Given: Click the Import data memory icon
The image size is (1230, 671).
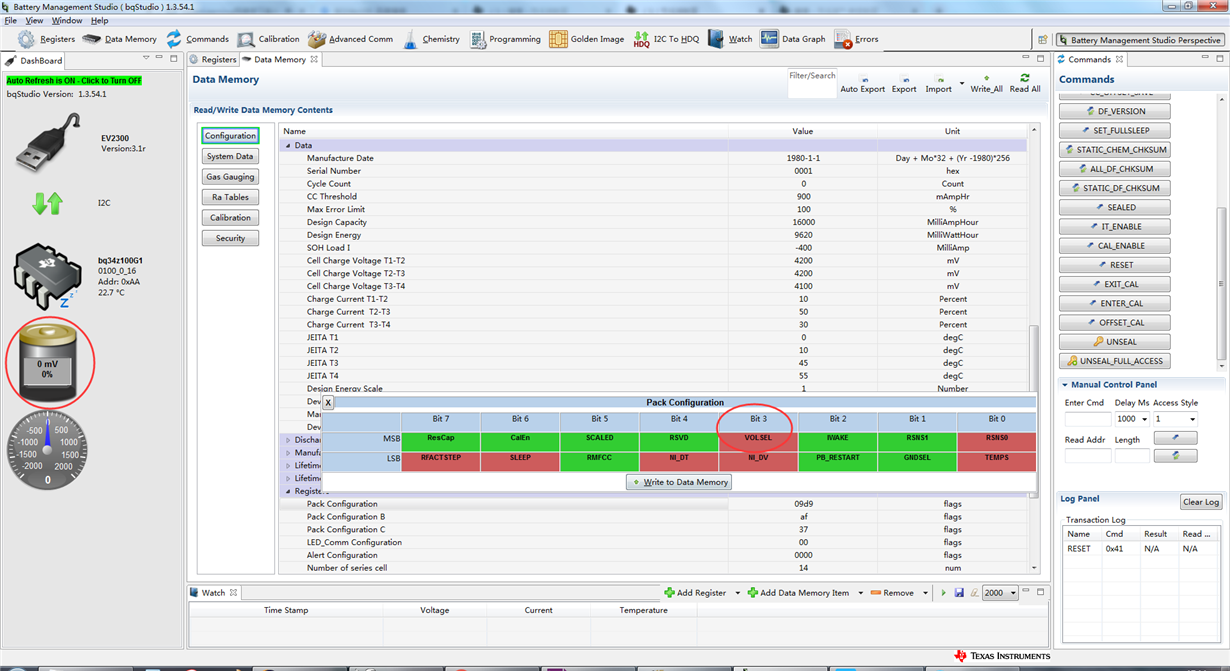Looking at the screenshot, I should [x=938, y=79].
